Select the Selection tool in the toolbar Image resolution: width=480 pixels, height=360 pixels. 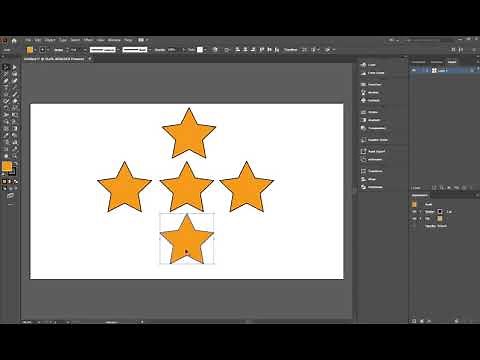[x=6, y=67]
